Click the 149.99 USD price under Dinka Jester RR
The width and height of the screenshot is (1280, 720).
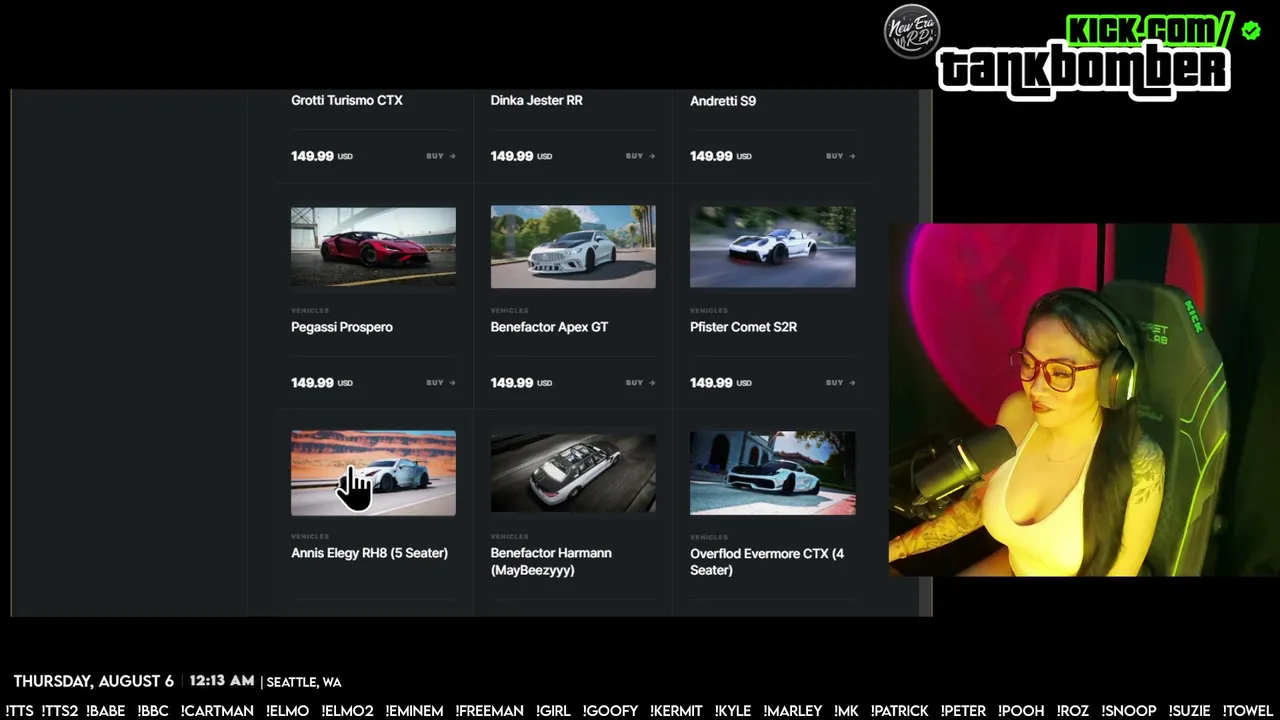coord(521,156)
